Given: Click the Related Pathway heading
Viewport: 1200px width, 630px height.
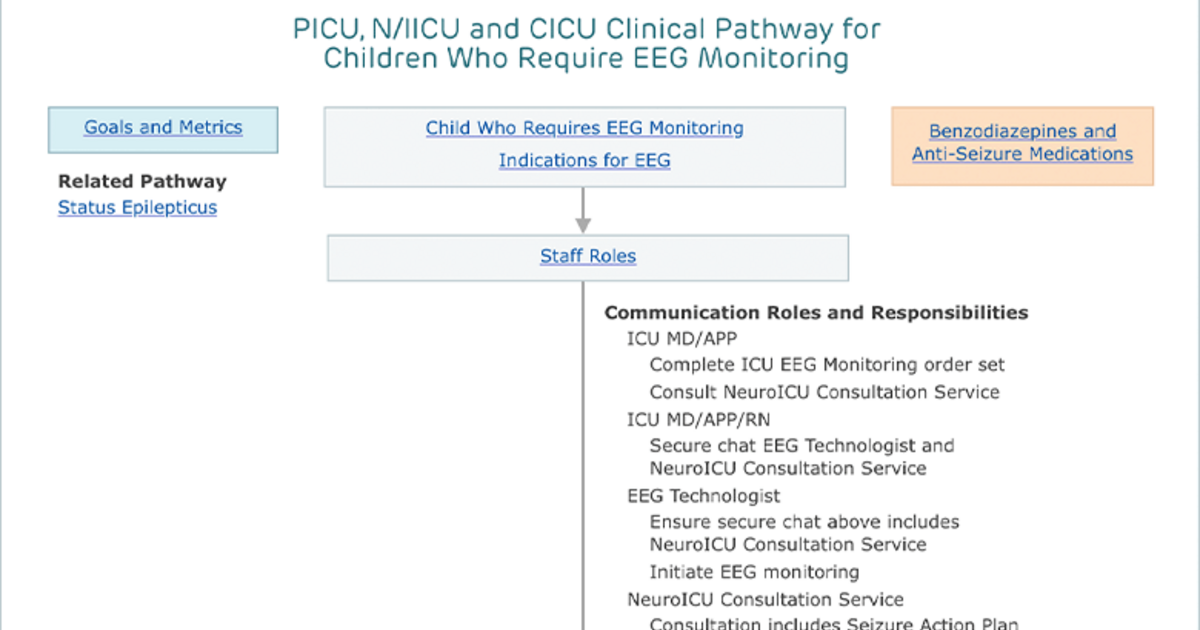Looking at the screenshot, I should pos(142,182).
